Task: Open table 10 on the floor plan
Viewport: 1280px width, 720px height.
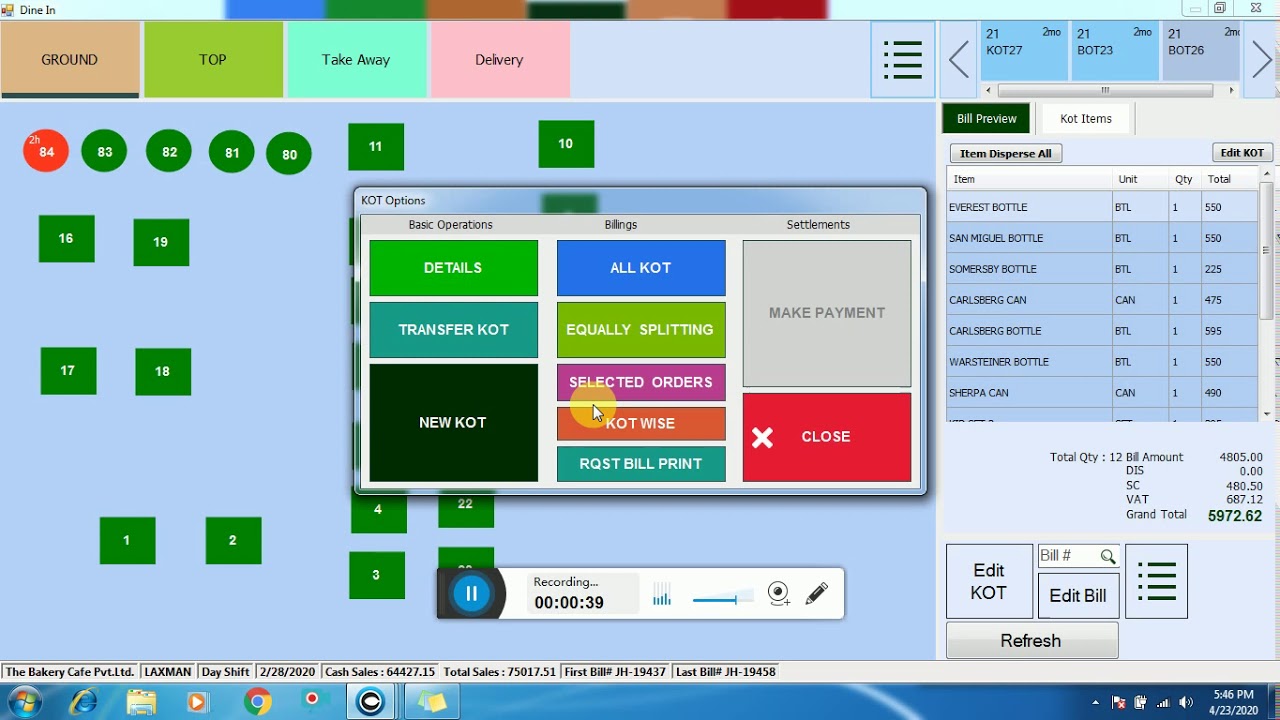Action: click(x=566, y=144)
